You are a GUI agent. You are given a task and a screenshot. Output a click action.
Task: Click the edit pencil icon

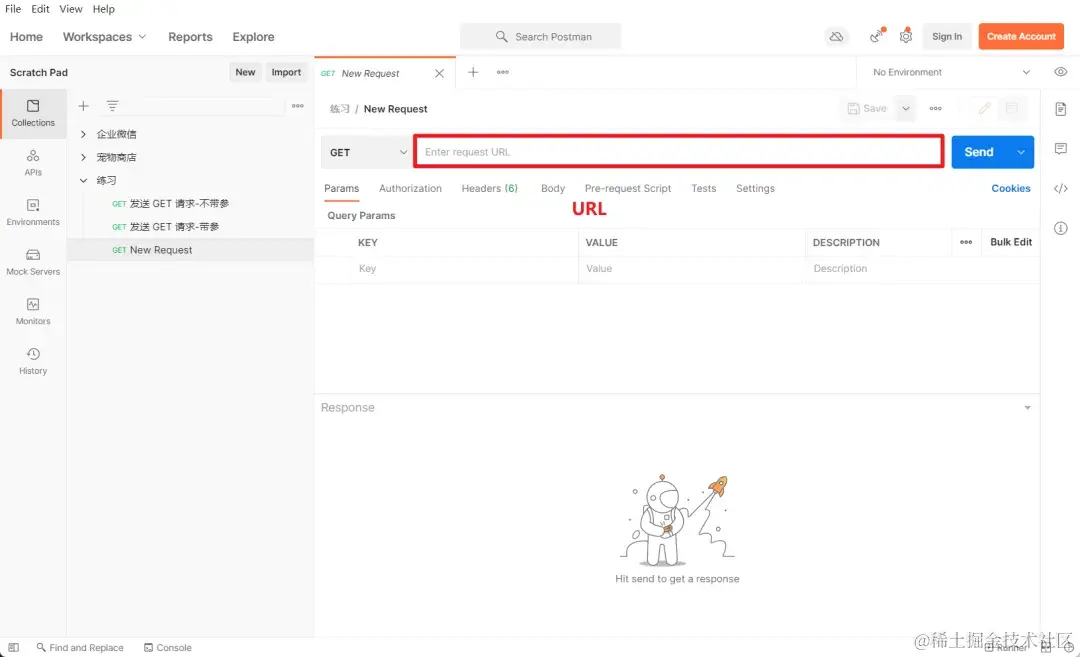(x=985, y=108)
